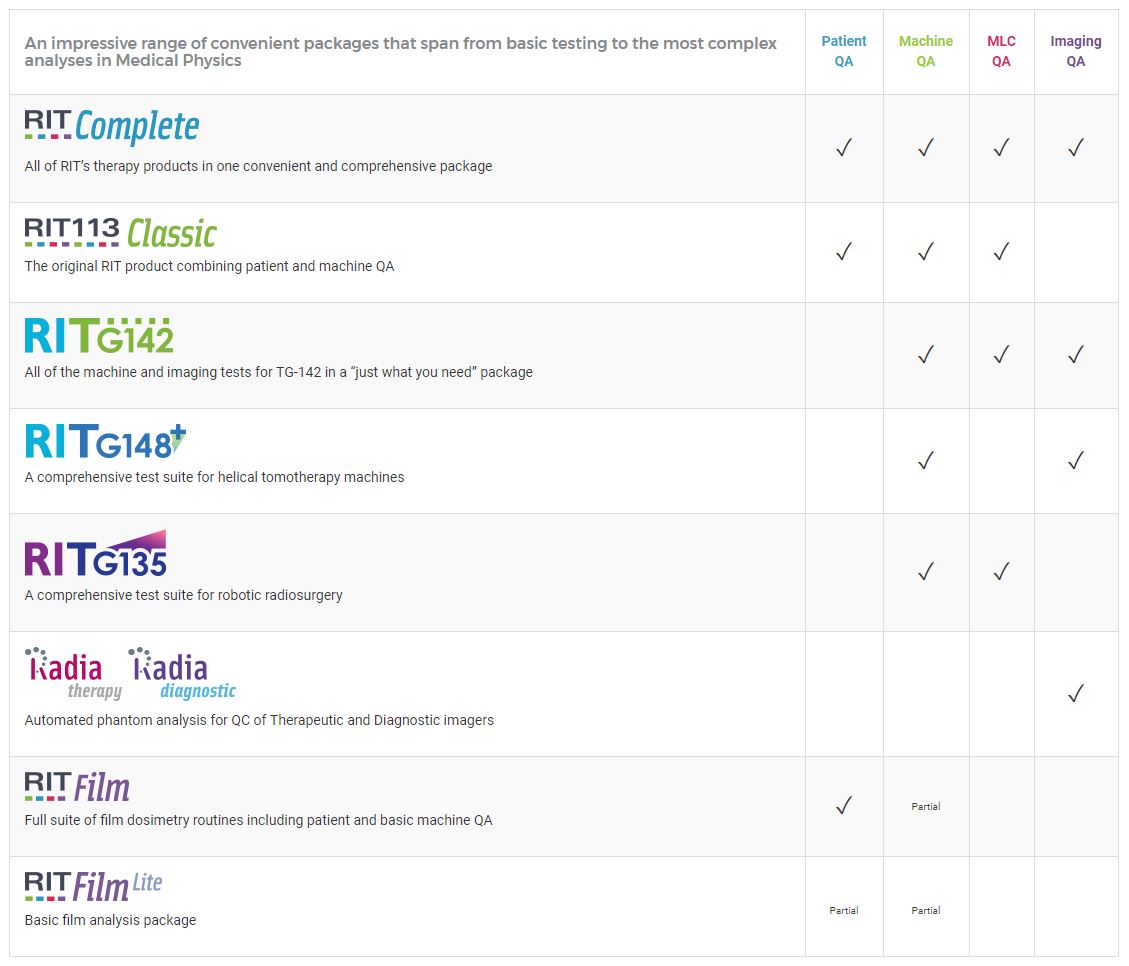The image size is (1129, 966).
Task: Select the MLC QA column header
Action: [x=1001, y=51]
